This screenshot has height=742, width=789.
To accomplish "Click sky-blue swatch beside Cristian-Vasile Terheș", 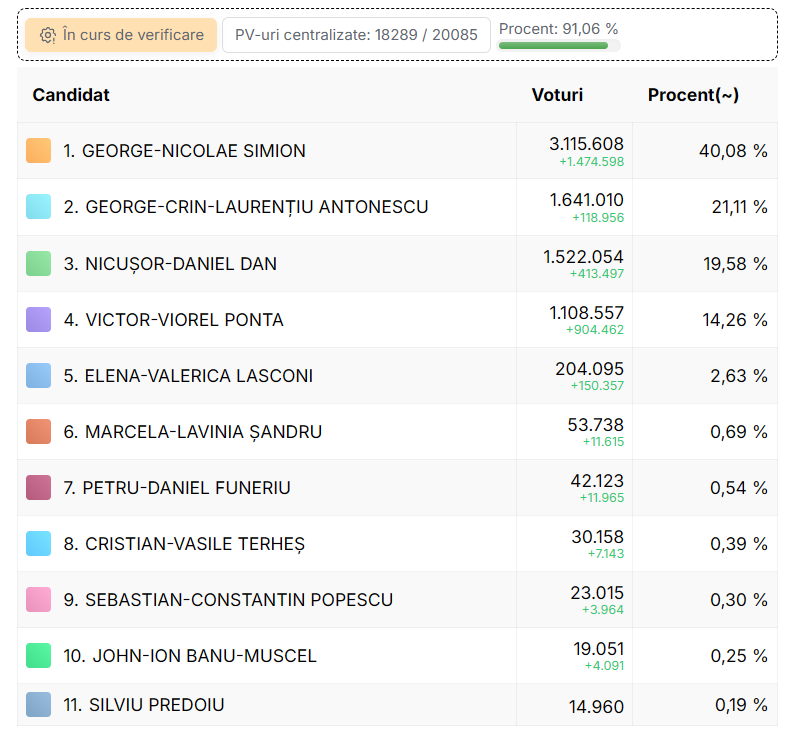I will [38, 544].
